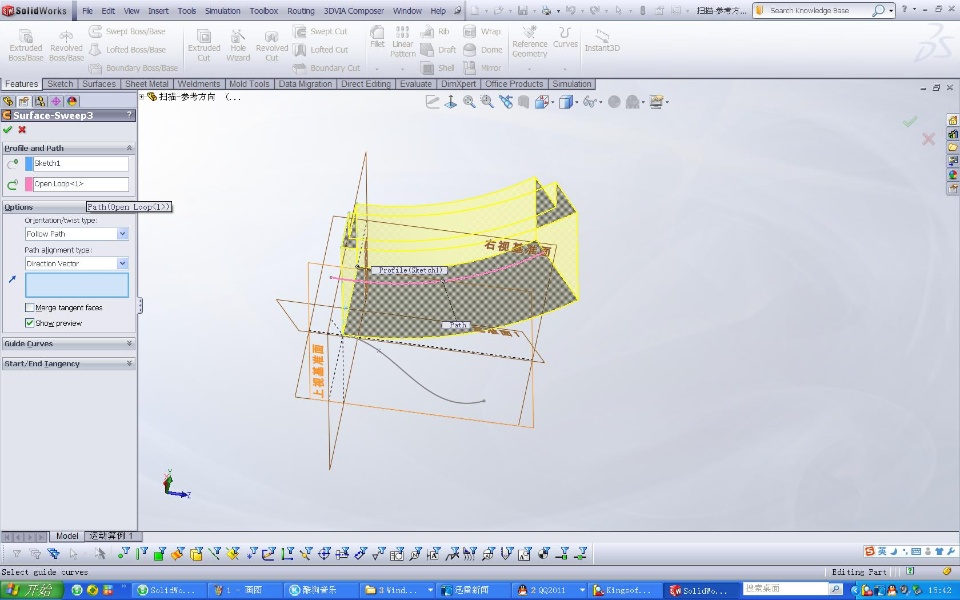This screenshot has height=600, width=960.
Task: Open the FeatureManager design tree panel icon
Action: 8,101
